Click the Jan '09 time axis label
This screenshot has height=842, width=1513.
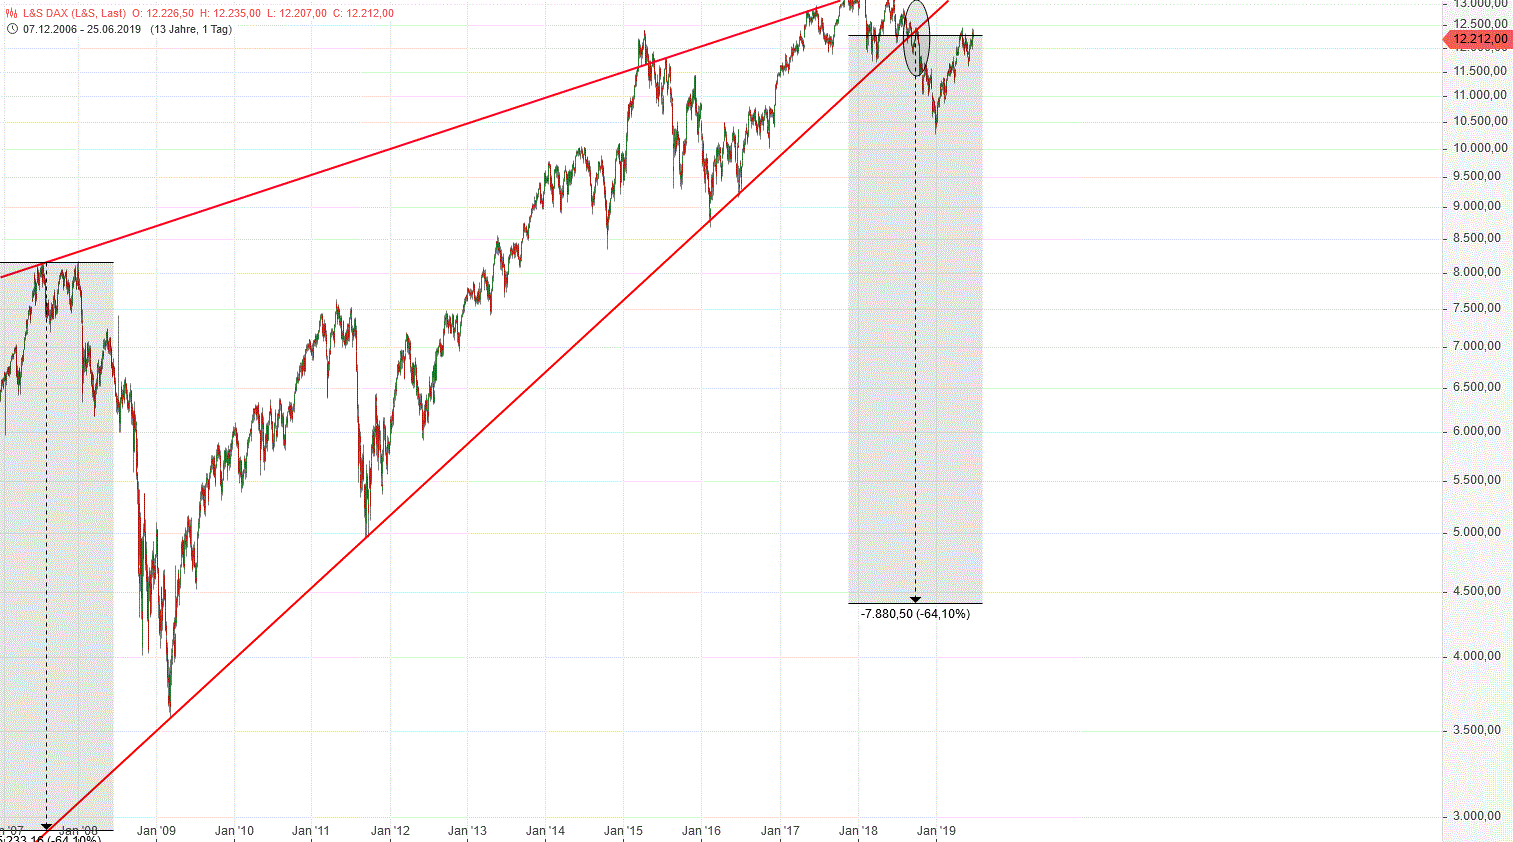point(156,831)
